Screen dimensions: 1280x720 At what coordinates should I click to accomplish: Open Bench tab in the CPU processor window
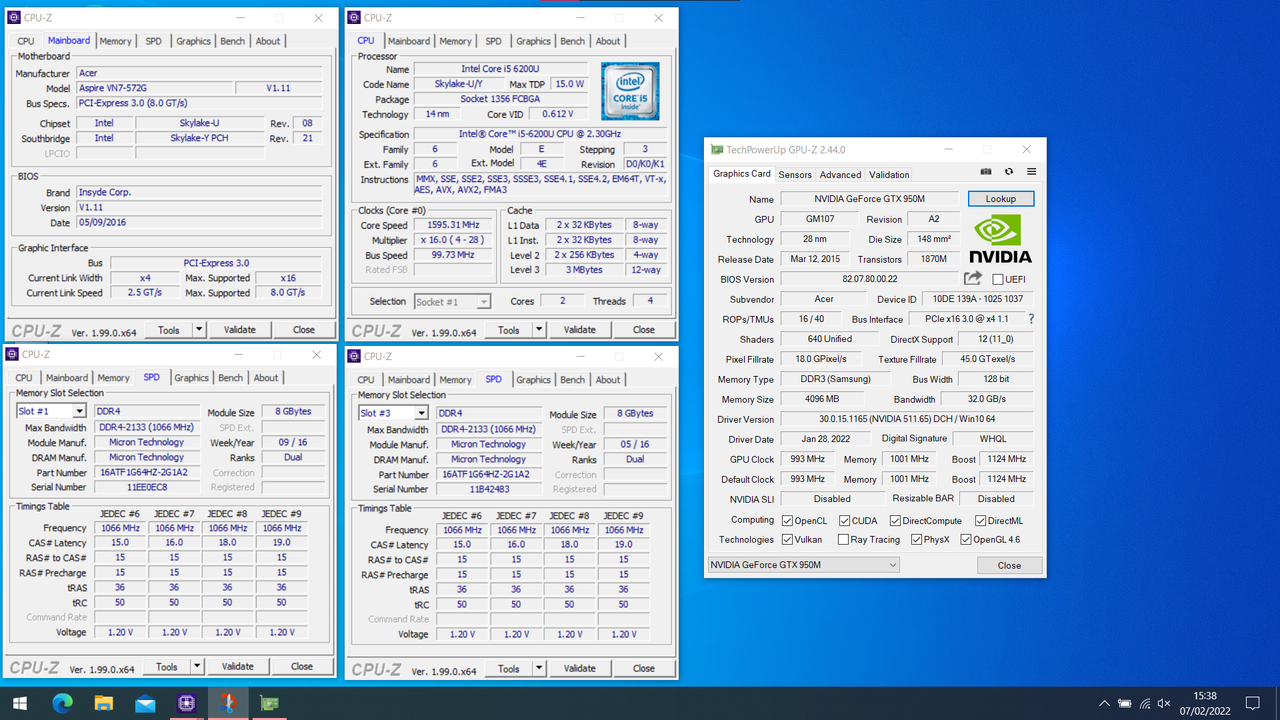click(572, 41)
